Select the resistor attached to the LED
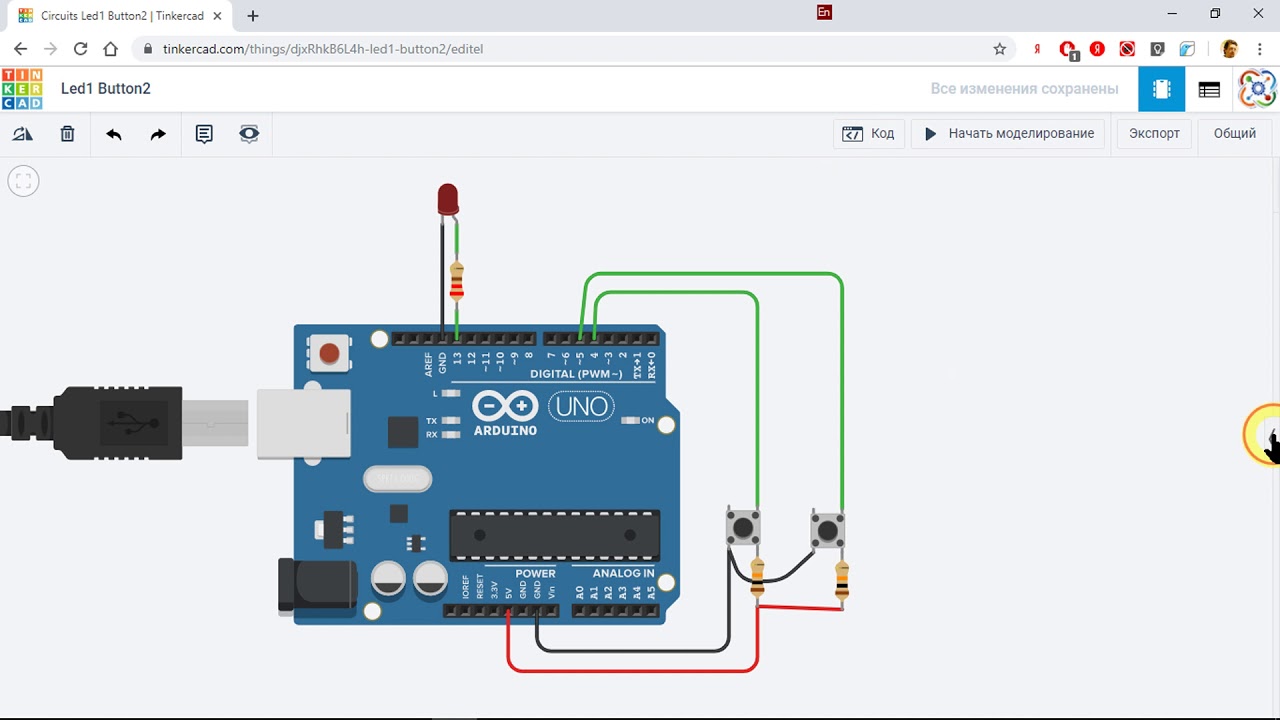Image resolution: width=1280 pixels, height=720 pixels. tap(457, 282)
